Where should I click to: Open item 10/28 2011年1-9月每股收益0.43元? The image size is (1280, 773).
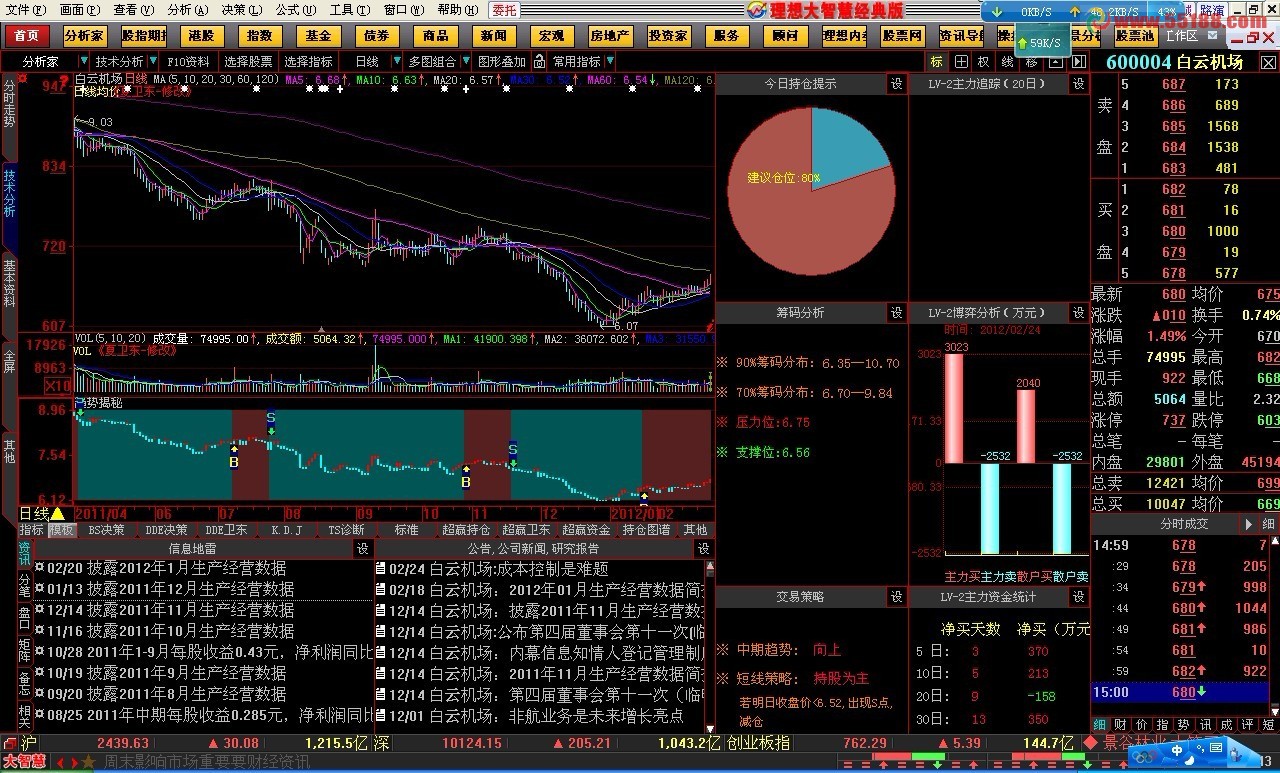coord(212,652)
